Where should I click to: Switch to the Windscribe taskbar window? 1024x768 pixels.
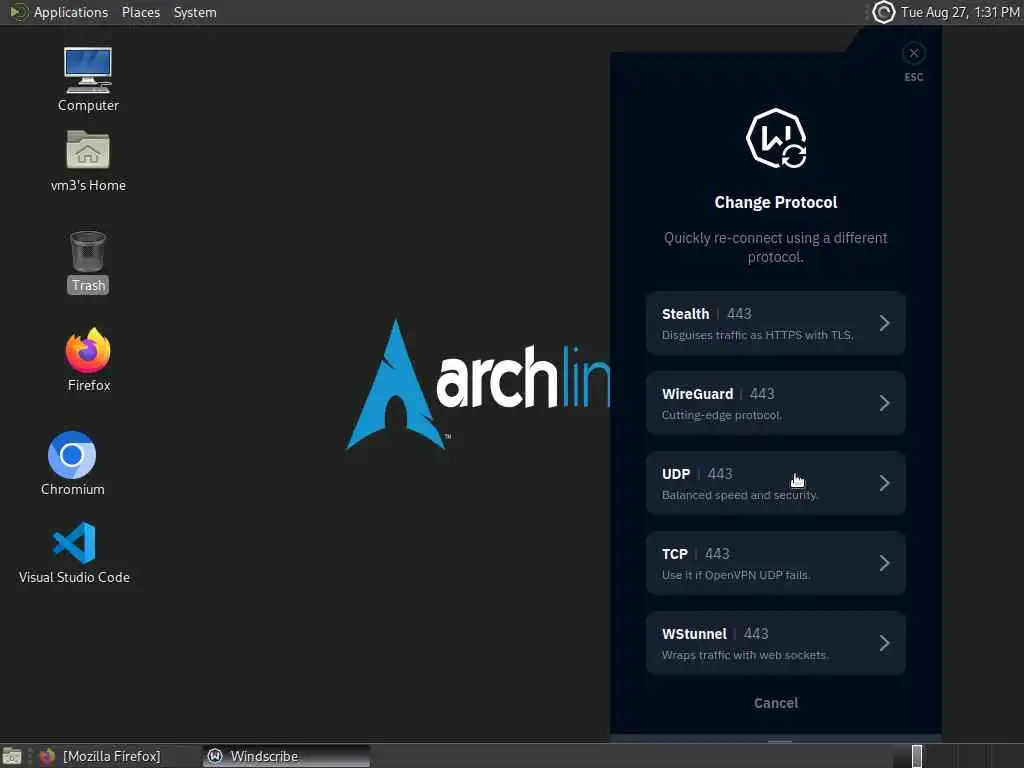pos(286,756)
